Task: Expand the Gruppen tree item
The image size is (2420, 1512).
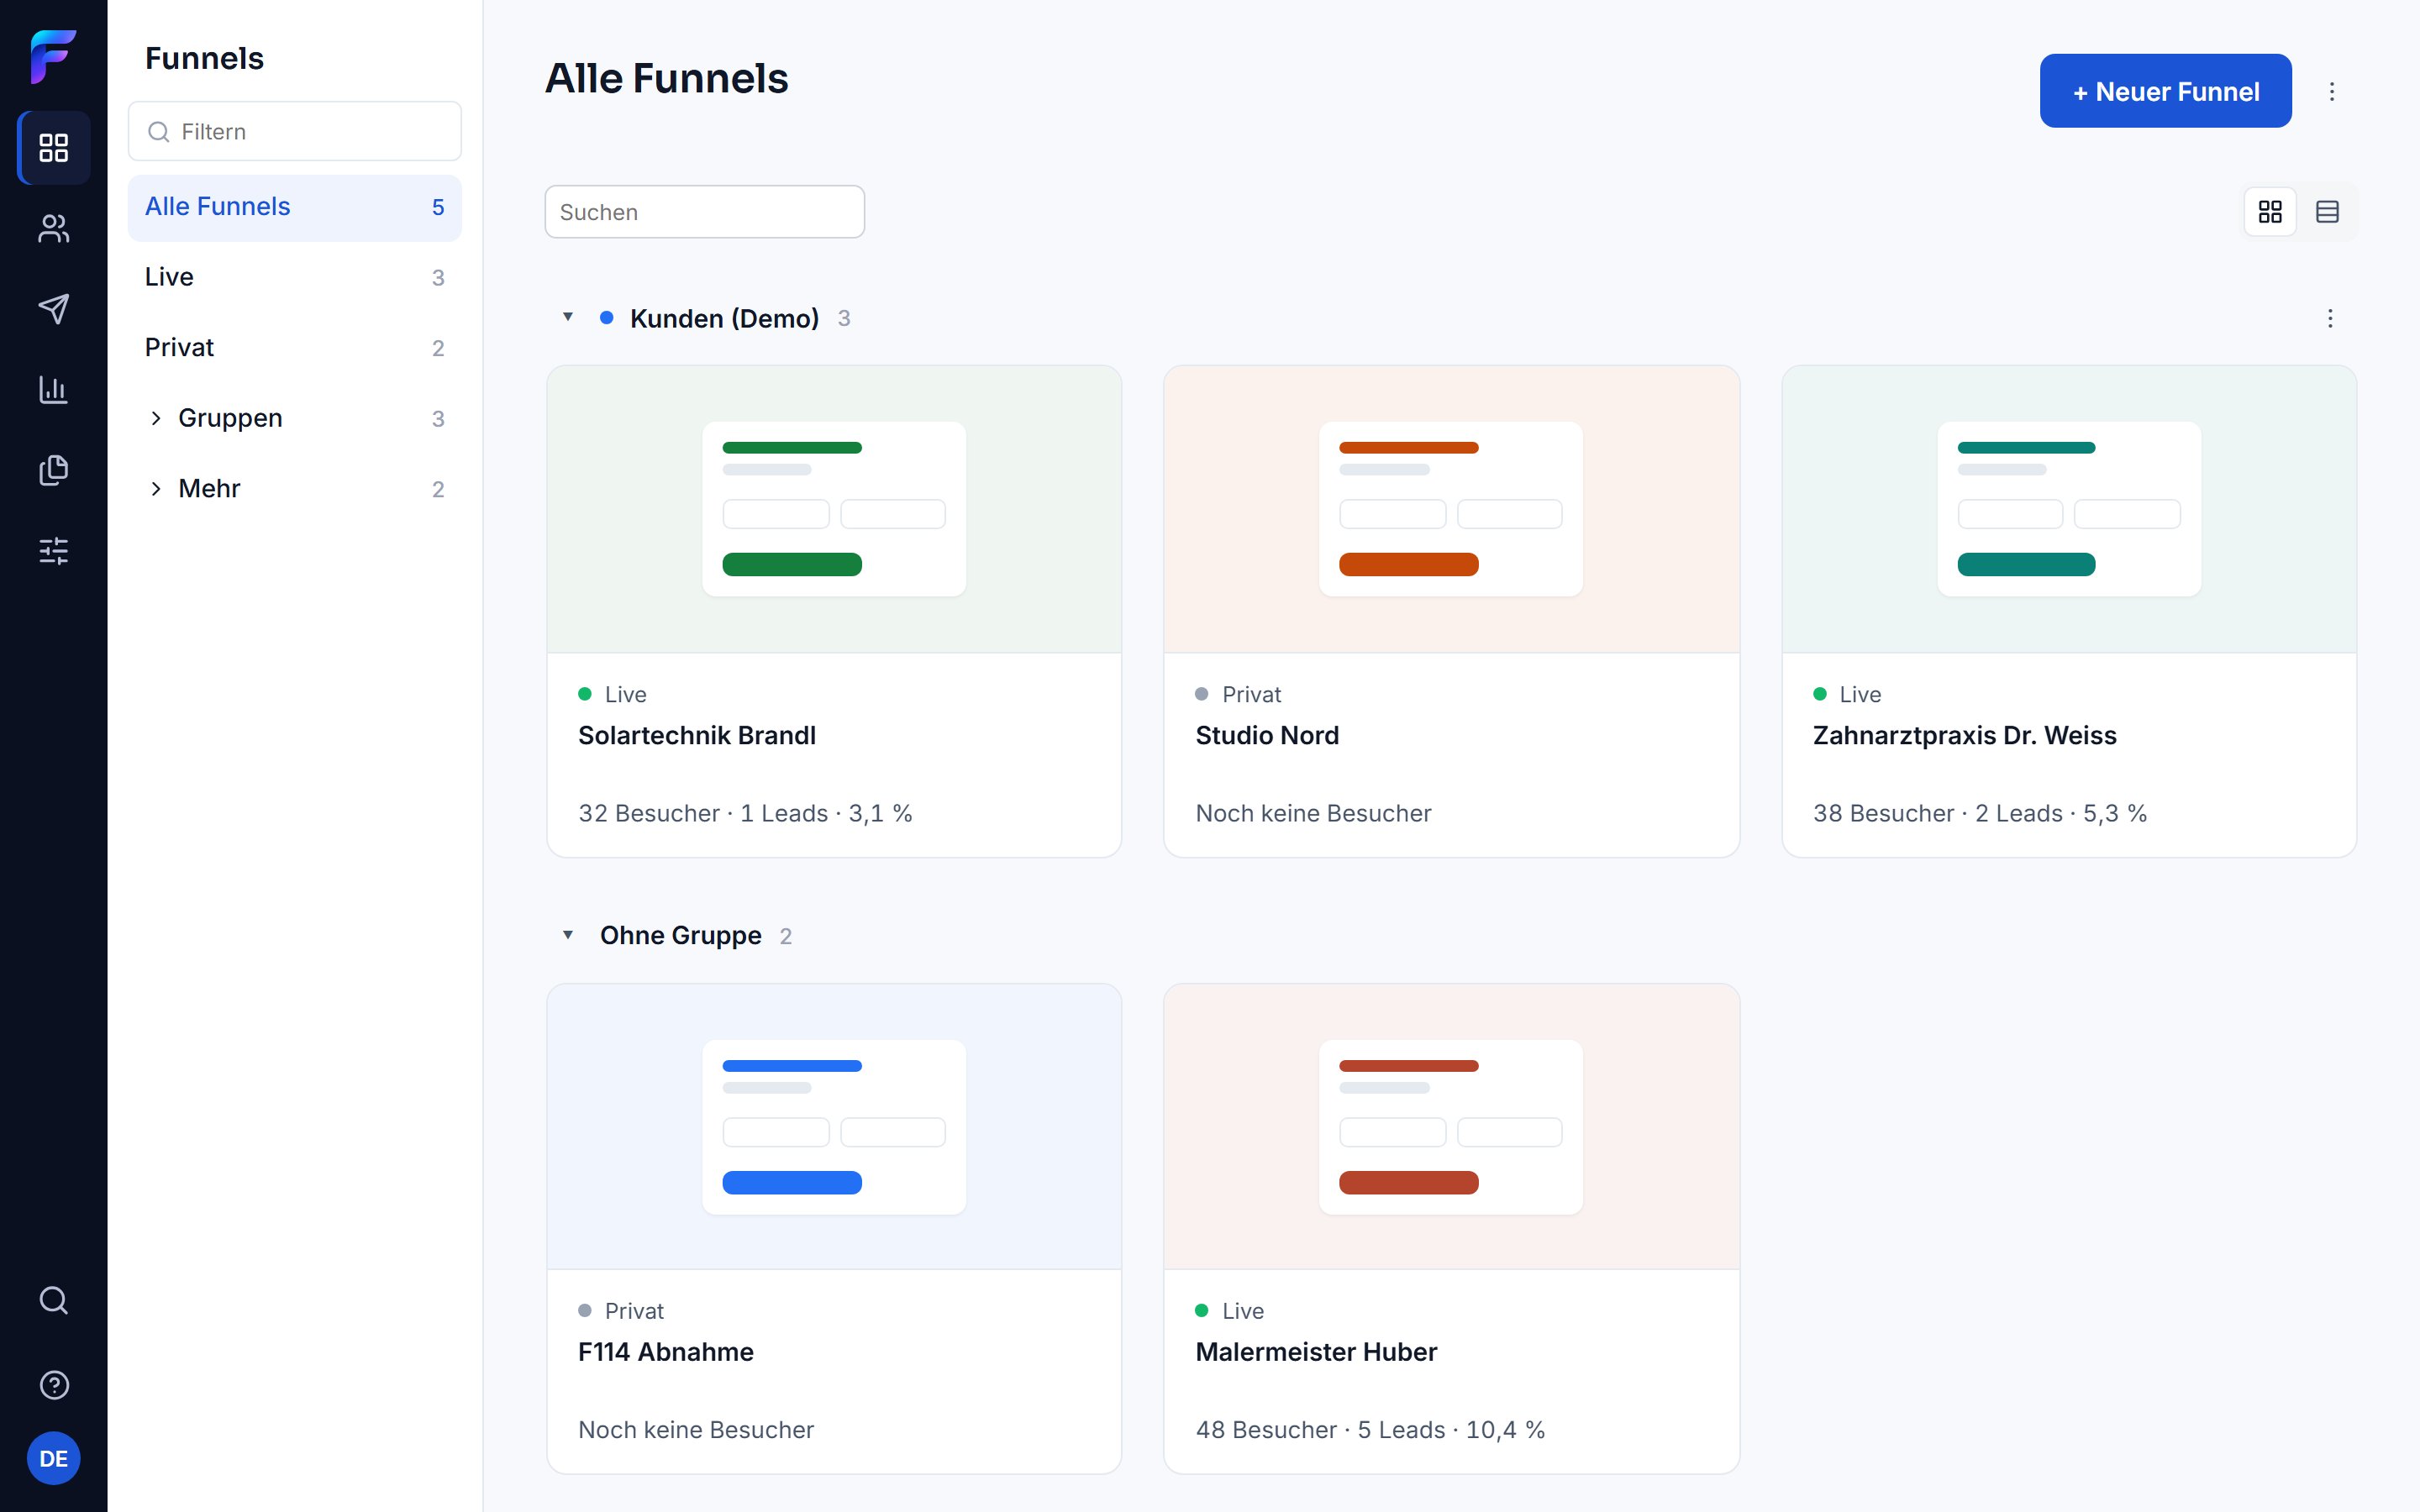Action: (x=156, y=418)
